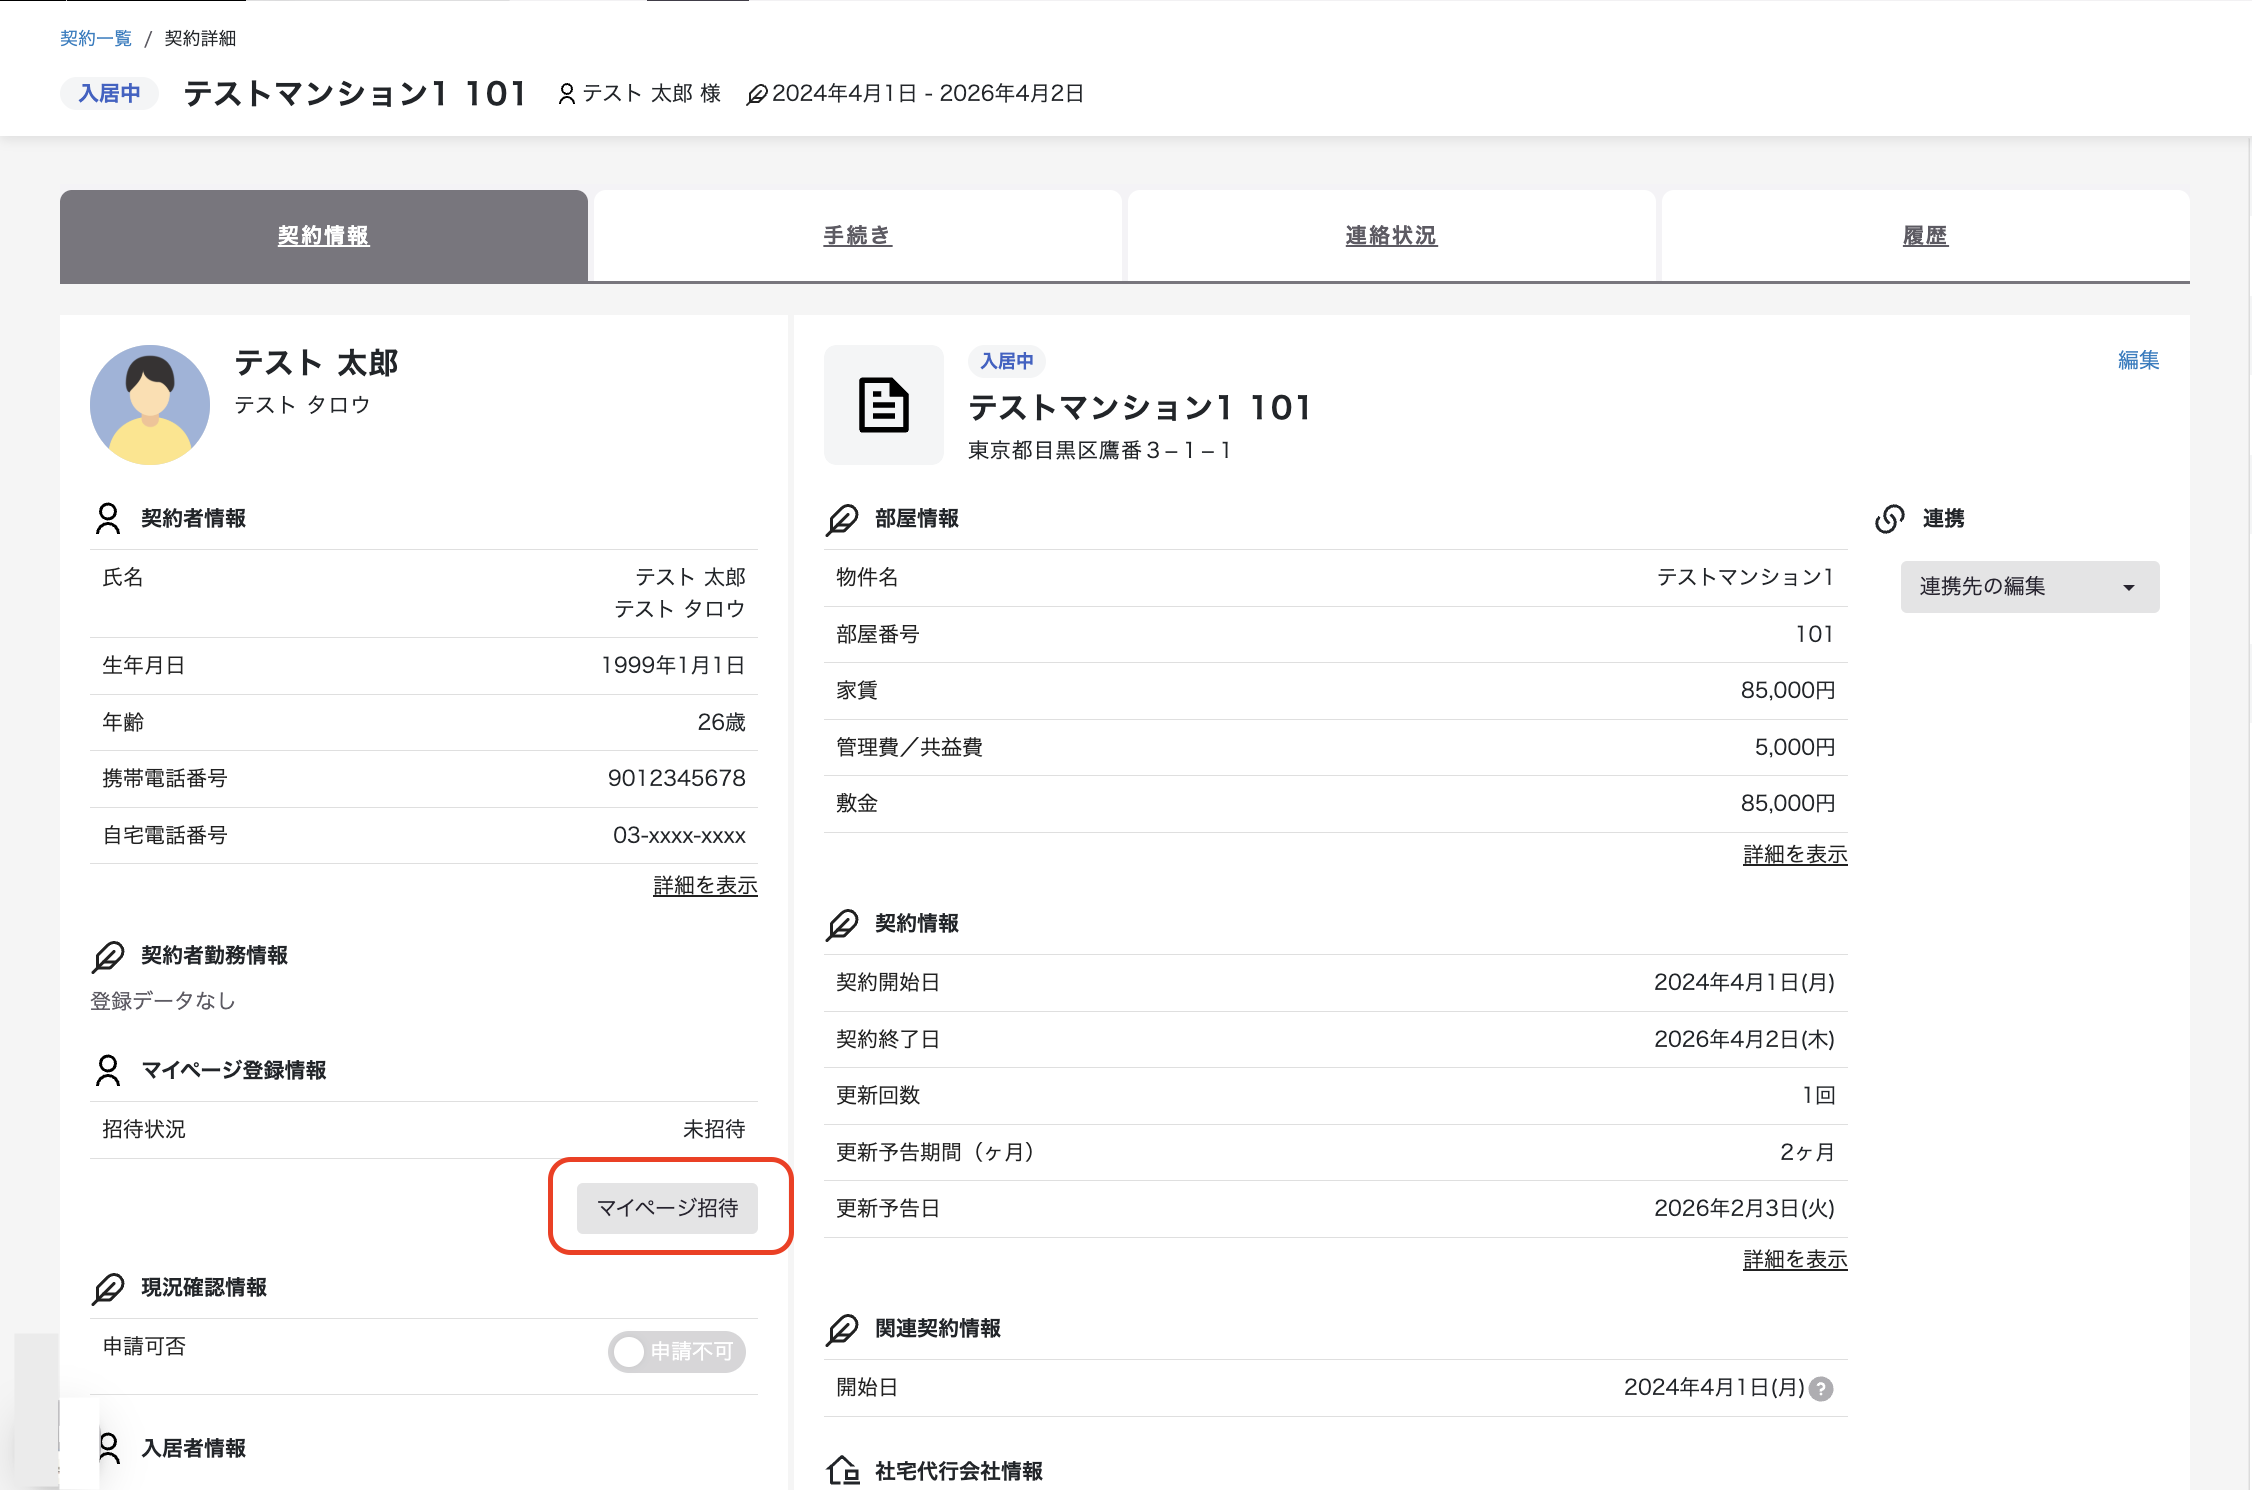Click header date range 2024年4月1日 - 2026年4月2日
Viewport: 2252px width, 1490px height.
(x=928, y=93)
